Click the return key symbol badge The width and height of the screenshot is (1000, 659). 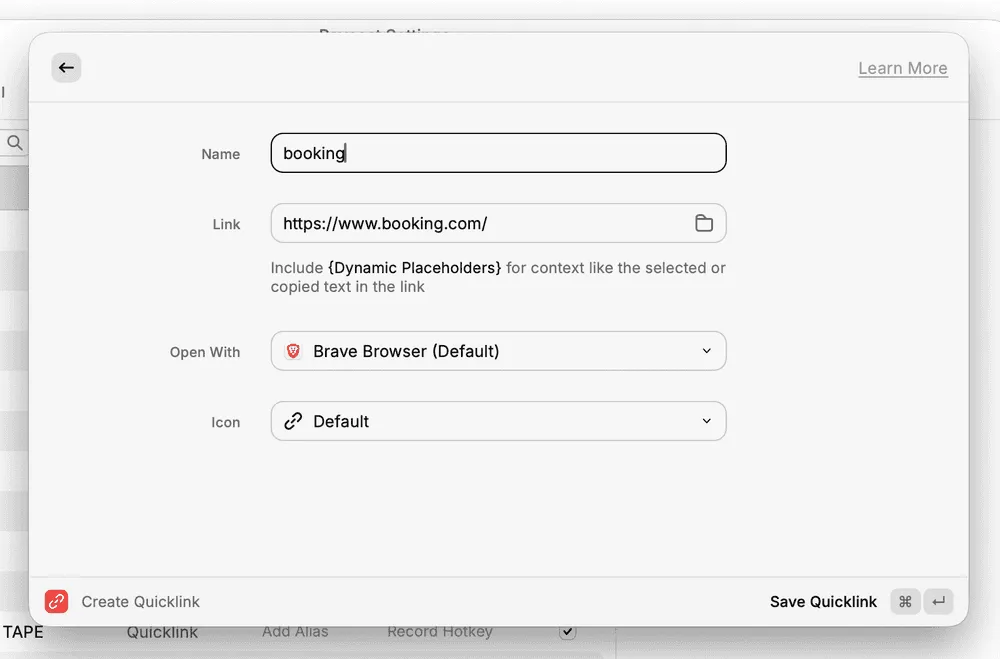pos(938,602)
